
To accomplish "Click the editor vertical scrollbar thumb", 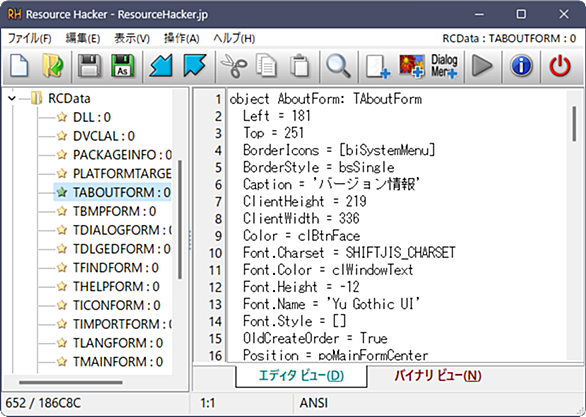I will click(574, 124).
